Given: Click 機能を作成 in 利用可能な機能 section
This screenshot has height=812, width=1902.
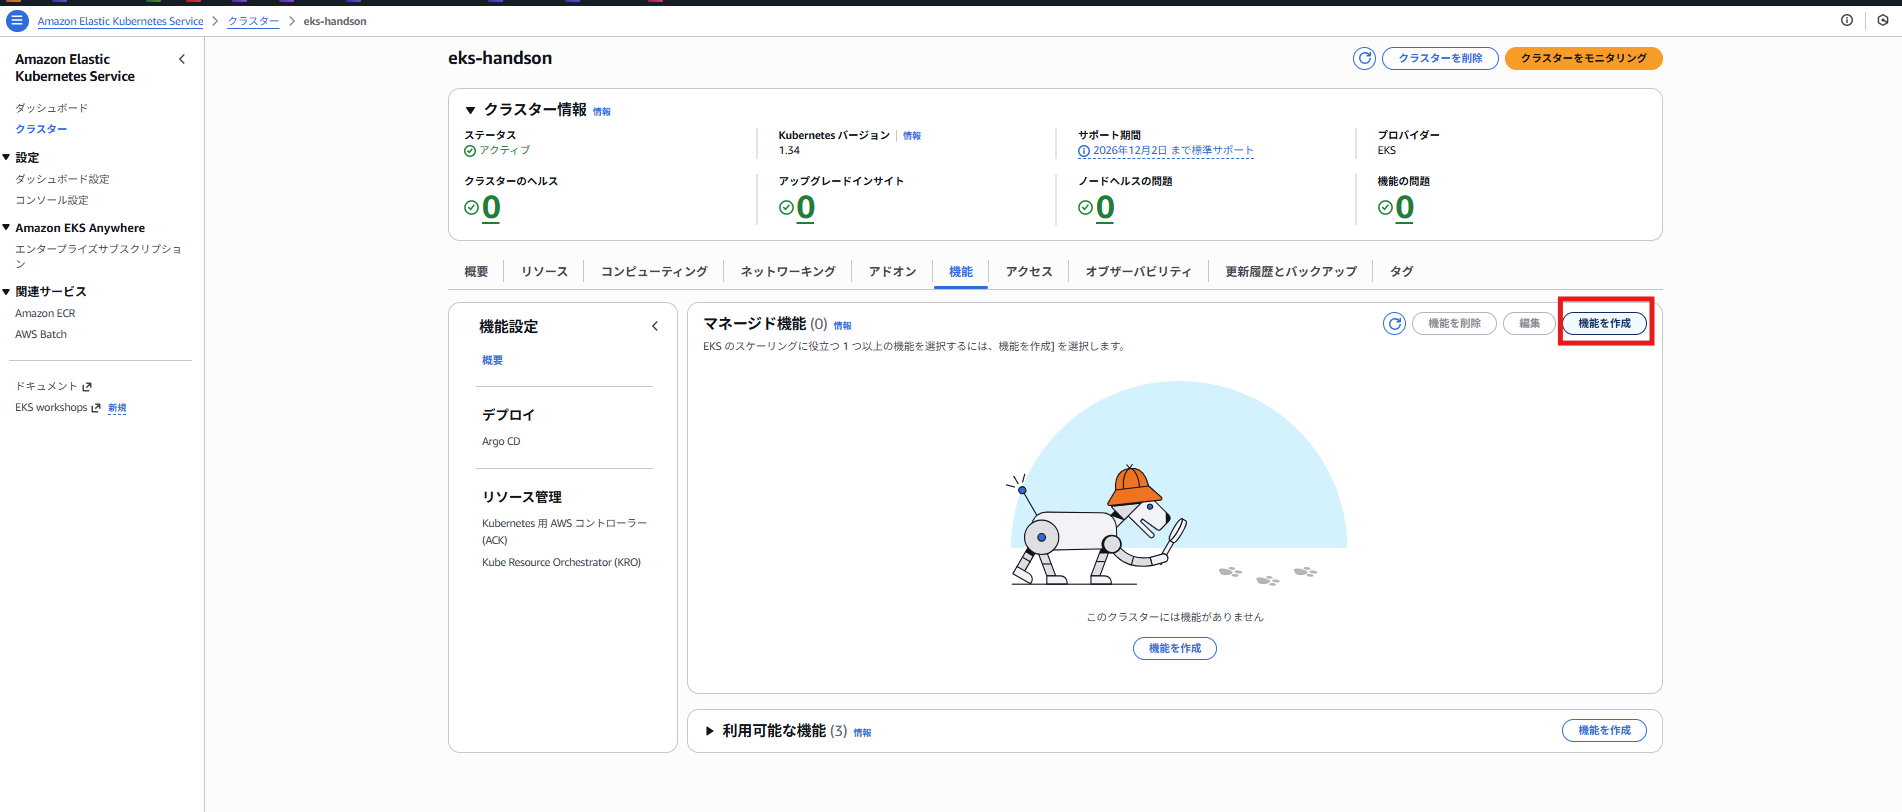Looking at the screenshot, I should click(1604, 730).
